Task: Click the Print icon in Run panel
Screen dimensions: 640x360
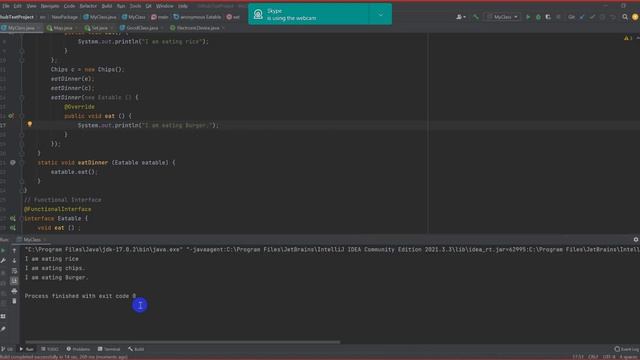Action: tap(14, 291)
